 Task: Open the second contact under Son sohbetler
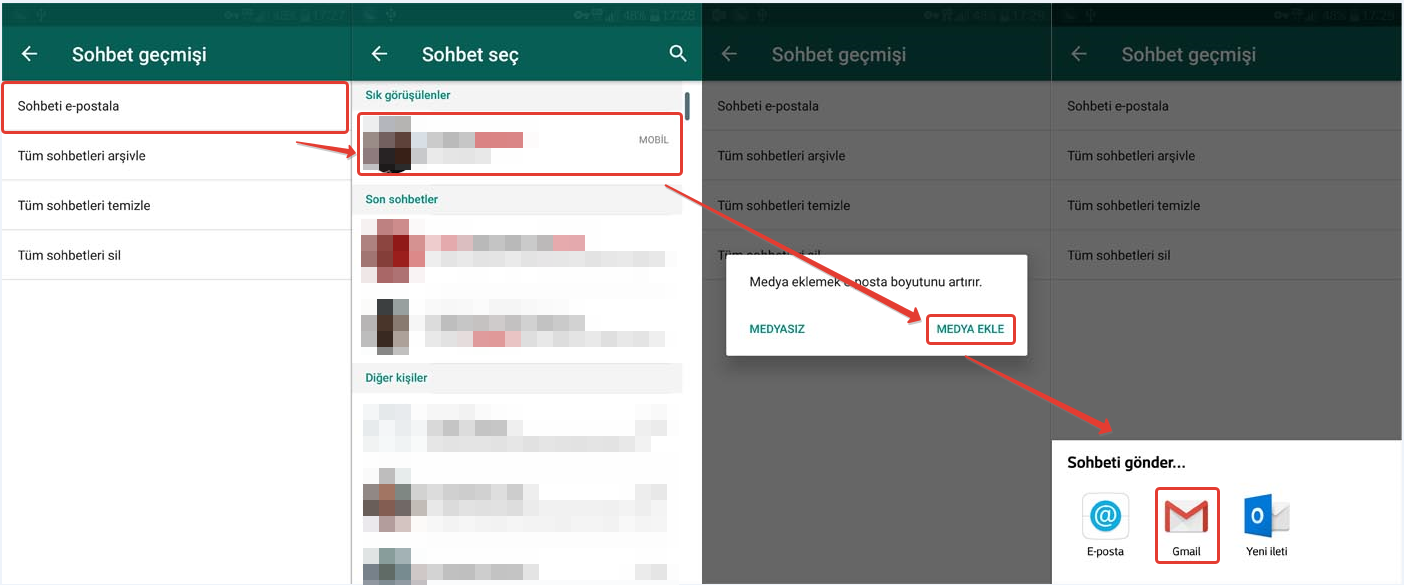[x=517, y=326]
